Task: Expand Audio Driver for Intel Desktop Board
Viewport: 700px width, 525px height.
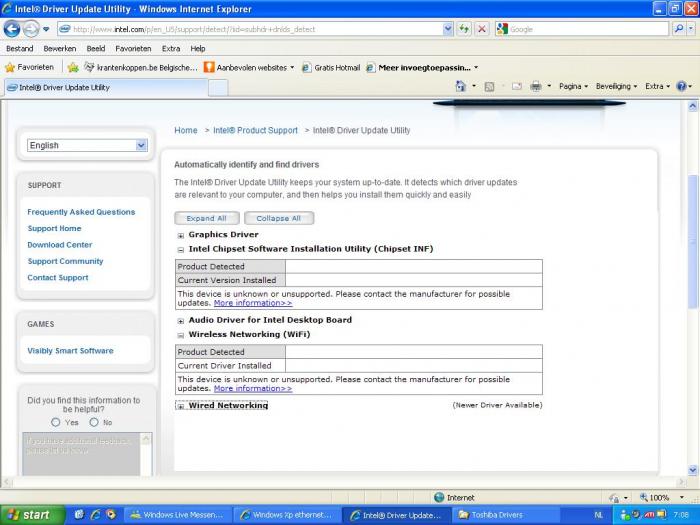Action: click(x=181, y=321)
